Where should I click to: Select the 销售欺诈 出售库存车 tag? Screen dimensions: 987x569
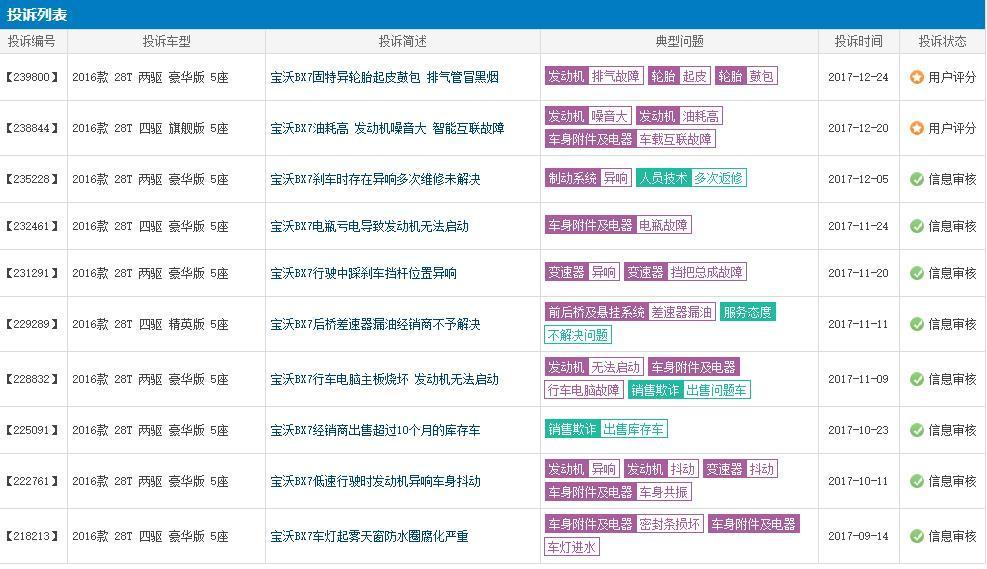click(x=606, y=429)
